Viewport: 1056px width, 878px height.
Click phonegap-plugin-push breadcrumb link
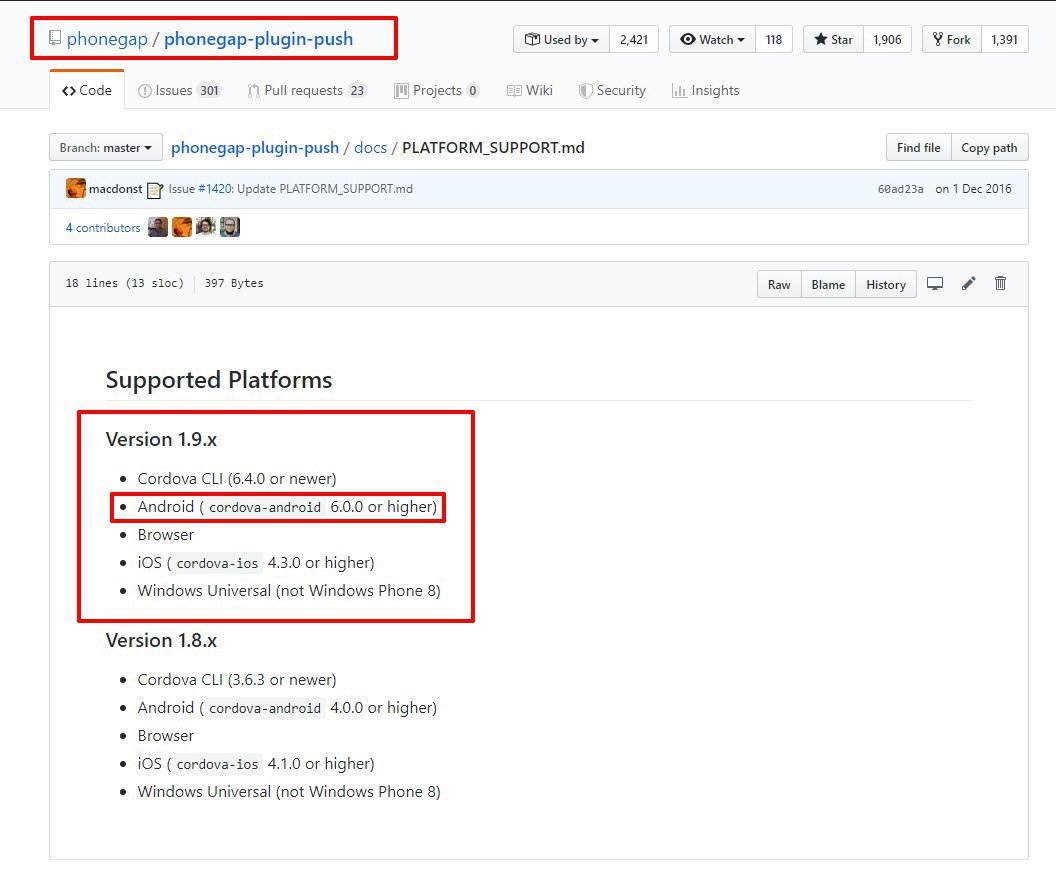point(255,147)
